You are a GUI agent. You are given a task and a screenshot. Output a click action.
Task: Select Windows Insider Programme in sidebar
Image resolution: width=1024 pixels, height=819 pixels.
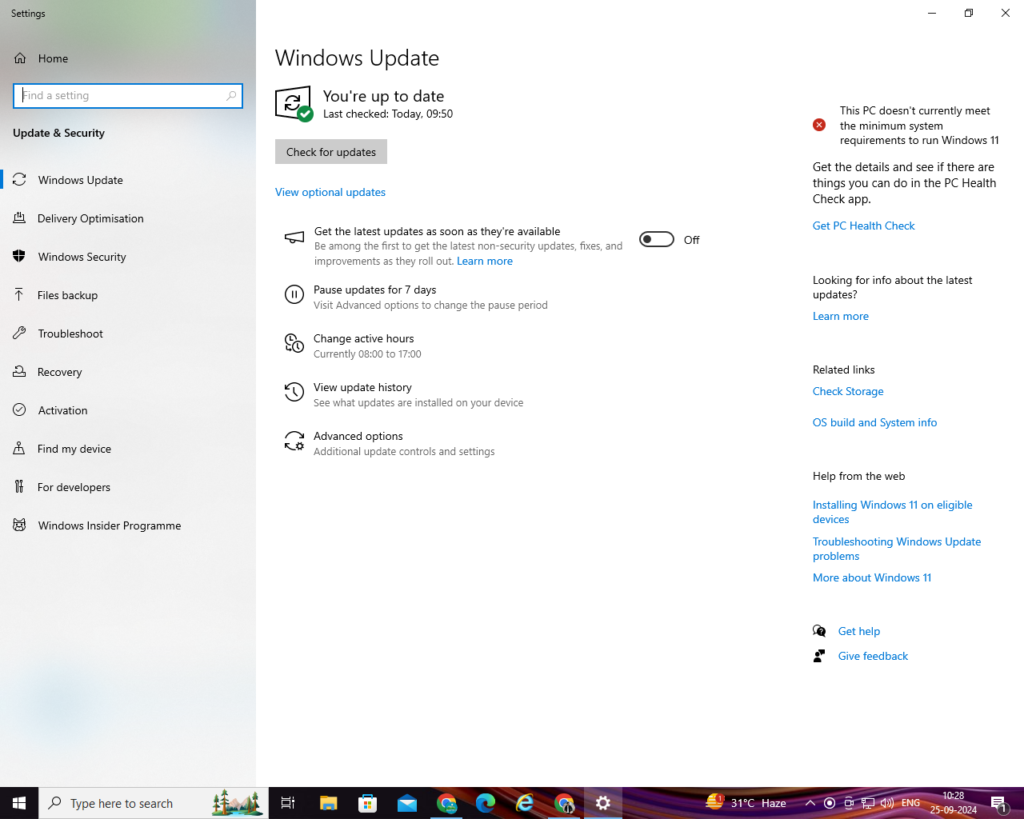pyautogui.click(x=109, y=526)
